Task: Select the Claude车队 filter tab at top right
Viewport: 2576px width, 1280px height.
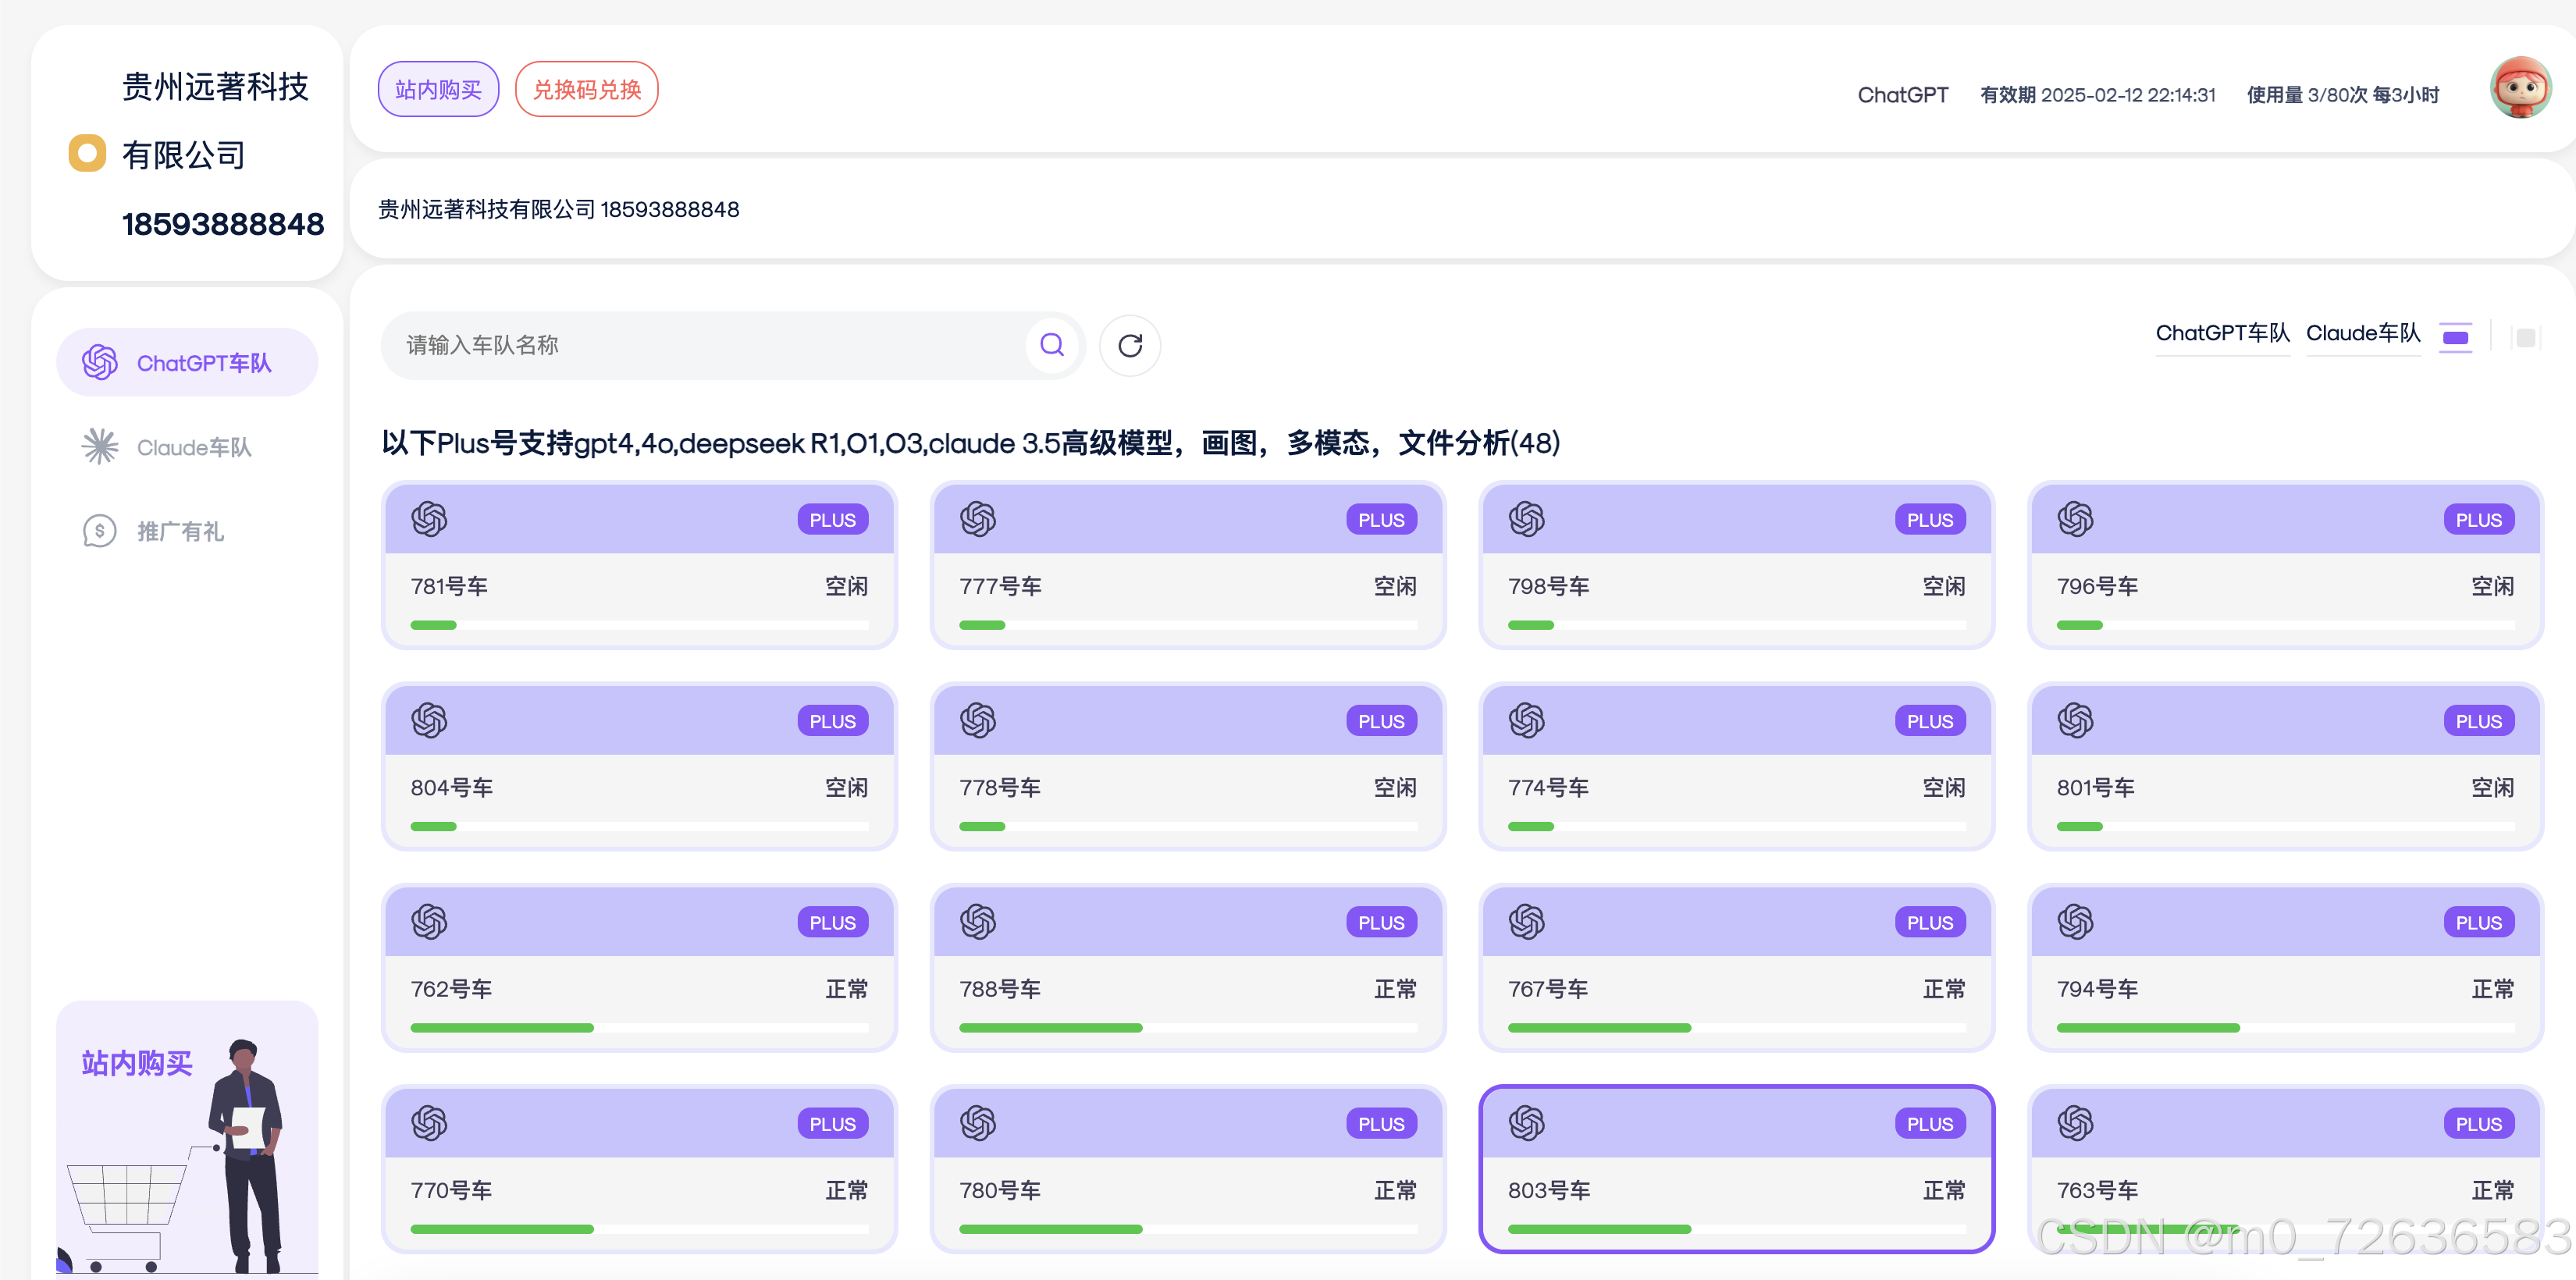Action: 2362,333
